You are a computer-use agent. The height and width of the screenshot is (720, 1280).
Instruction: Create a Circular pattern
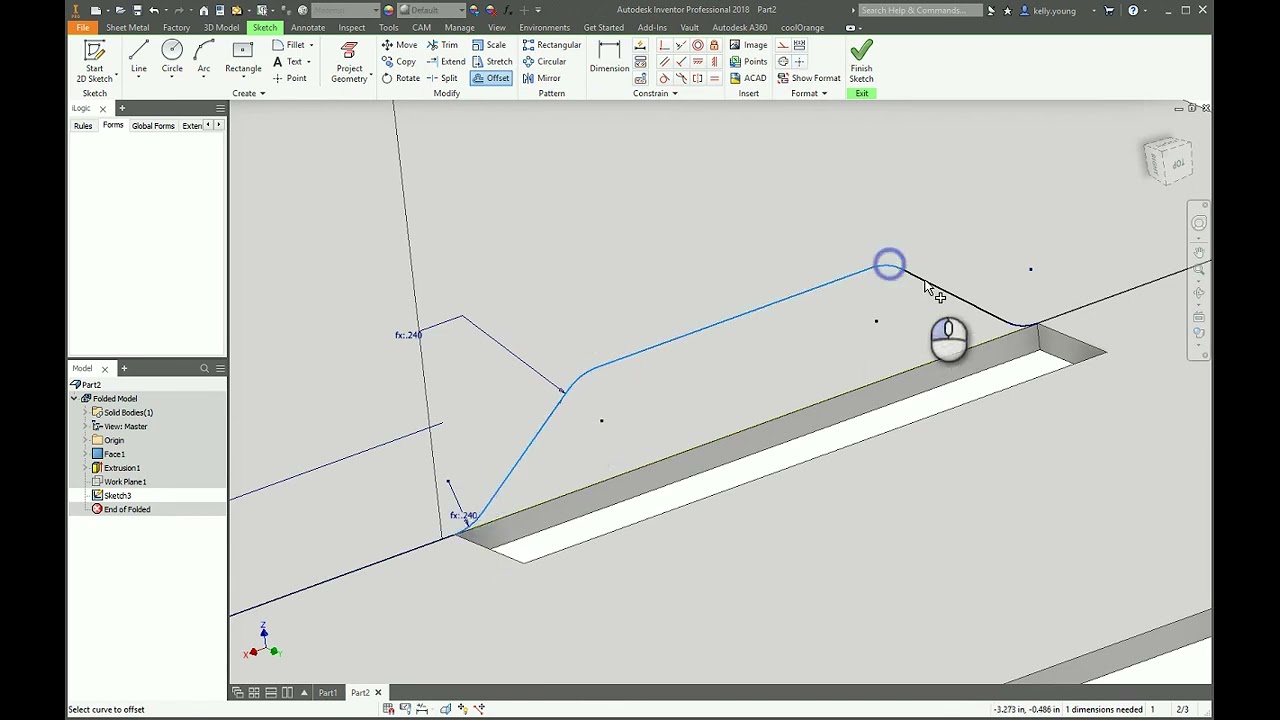[544, 61]
